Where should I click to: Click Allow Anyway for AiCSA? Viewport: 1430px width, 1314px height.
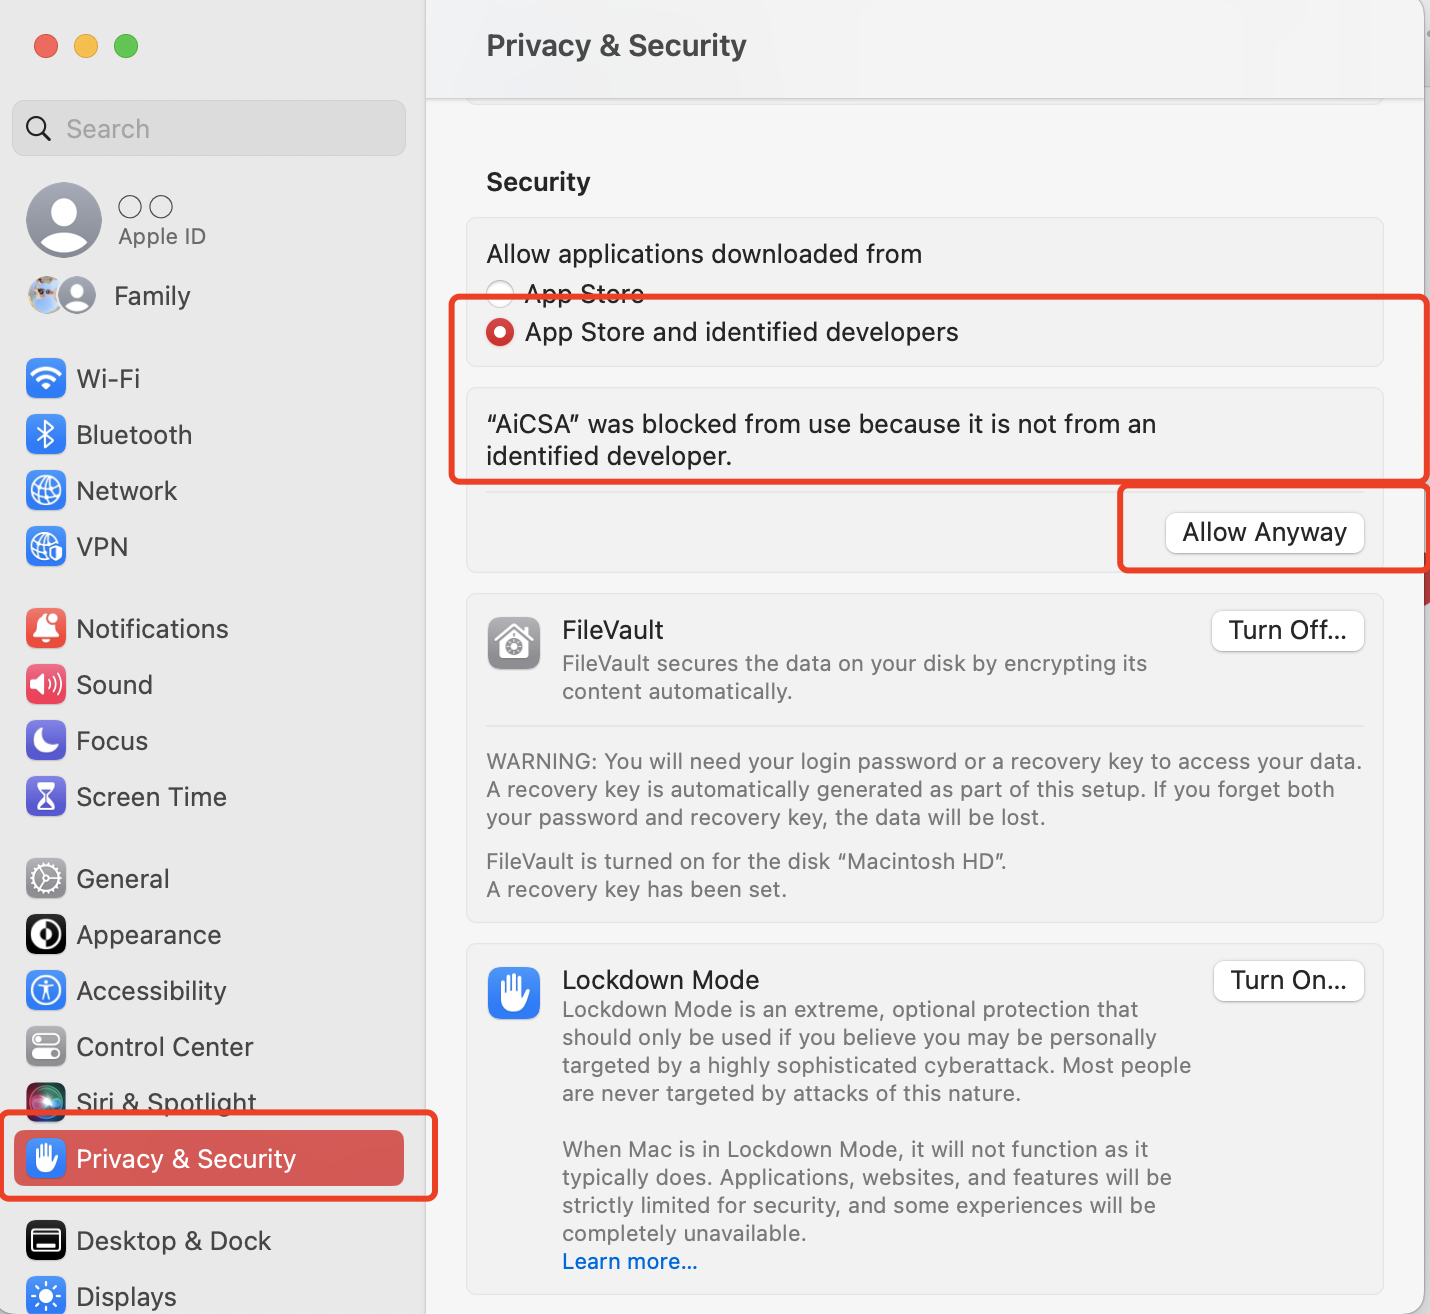coord(1264,532)
